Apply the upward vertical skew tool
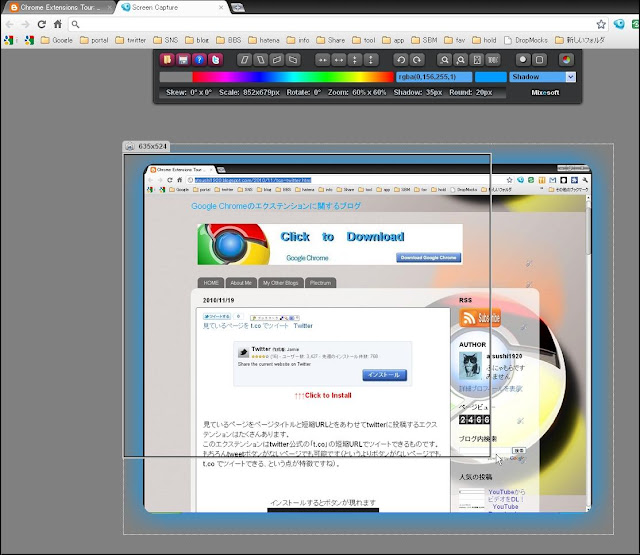Viewport: 640px width, 555px height. point(277,60)
